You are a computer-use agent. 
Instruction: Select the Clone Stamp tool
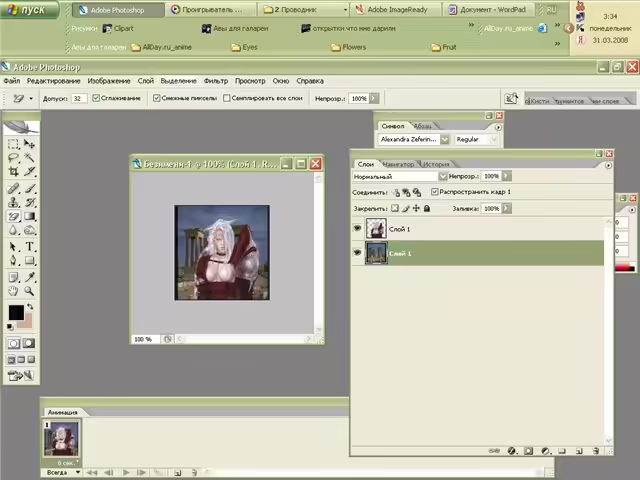tap(13, 202)
